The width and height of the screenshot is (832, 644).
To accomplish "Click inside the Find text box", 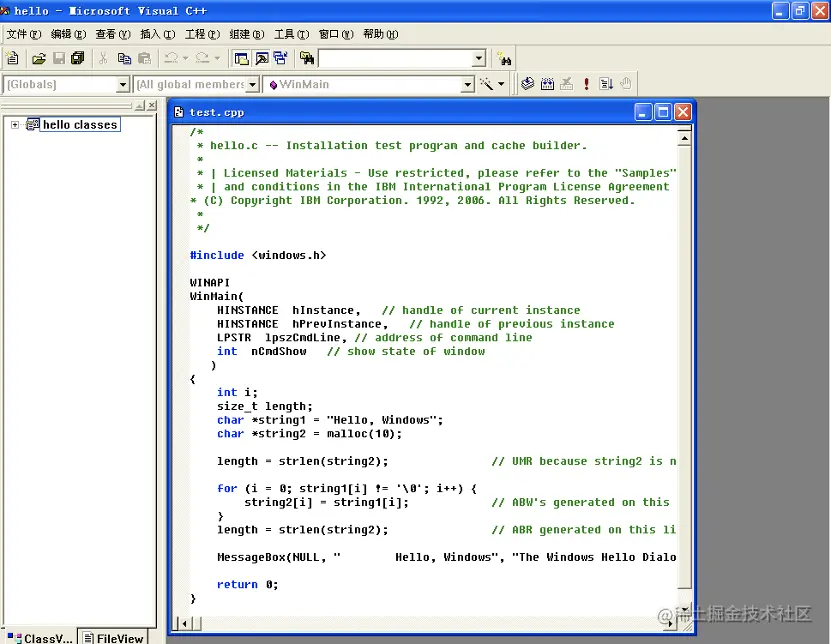I will pos(395,58).
